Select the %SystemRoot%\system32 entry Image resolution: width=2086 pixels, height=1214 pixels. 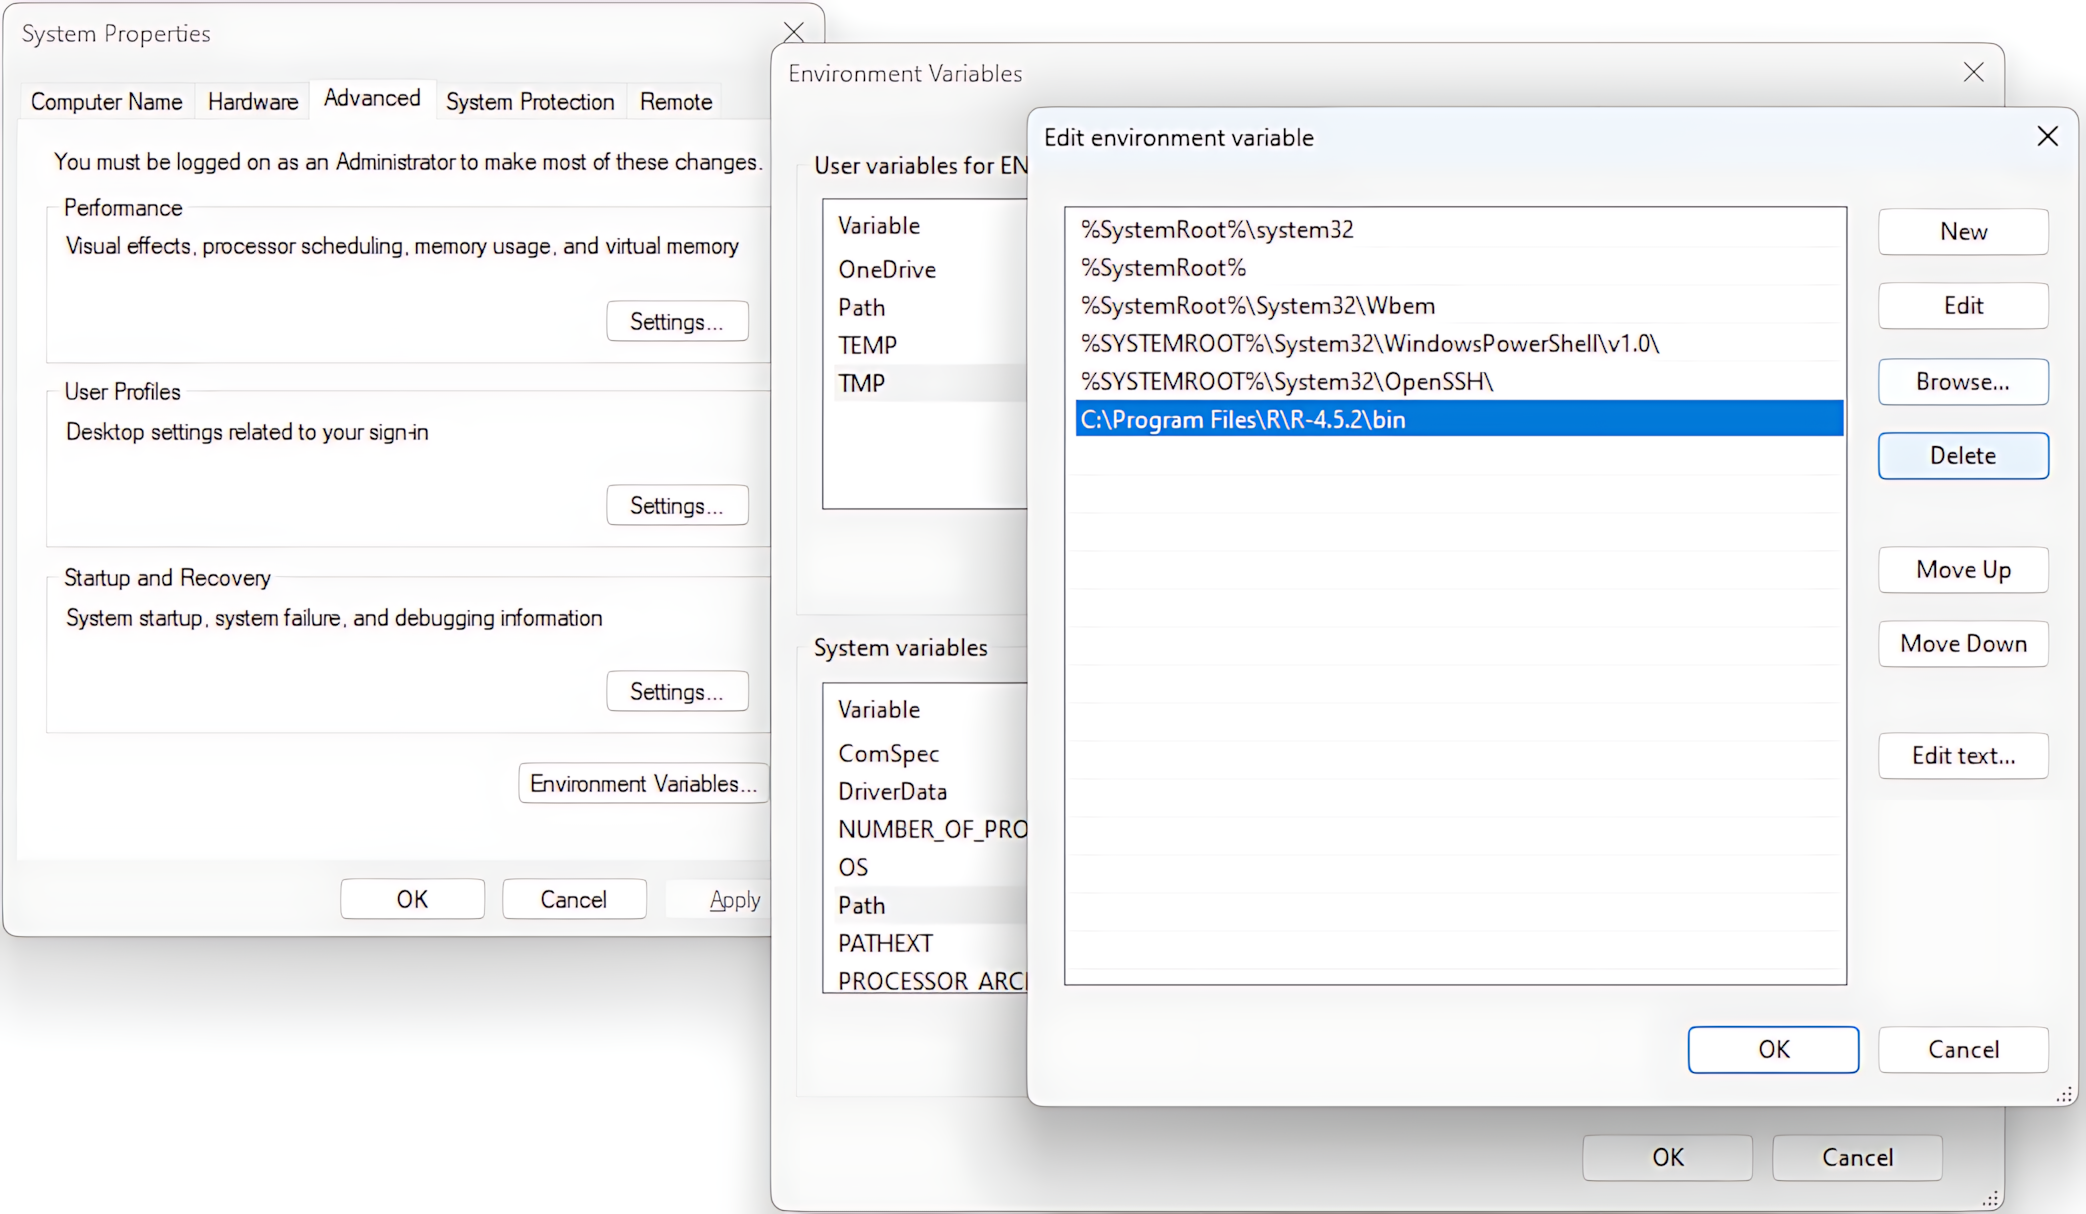pyautogui.click(x=1217, y=230)
